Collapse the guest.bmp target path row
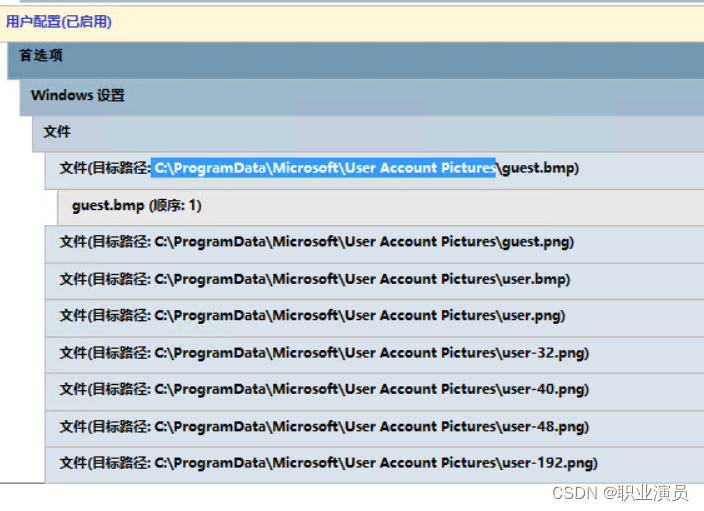This screenshot has width=704, height=511. (x=374, y=171)
